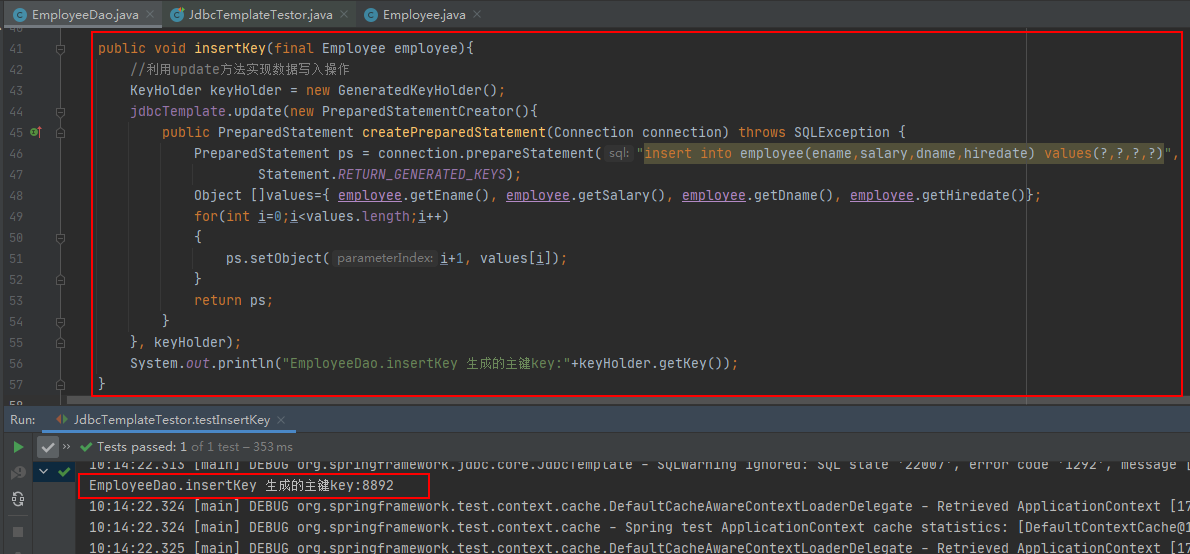Image resolution: width=1190 pixels, height=554 pixels.
Task: Click 'return ps;' statement
Action: click(233, 300)
